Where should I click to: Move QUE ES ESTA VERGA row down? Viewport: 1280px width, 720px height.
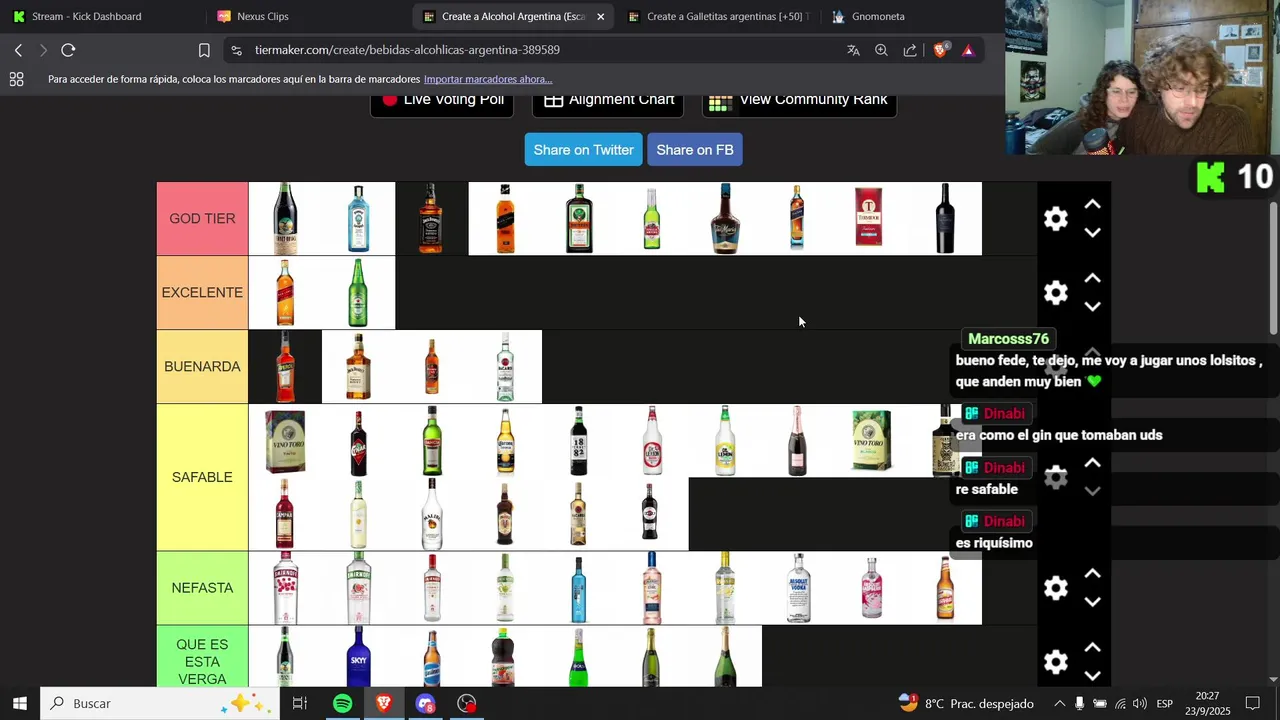(1093, 675)
